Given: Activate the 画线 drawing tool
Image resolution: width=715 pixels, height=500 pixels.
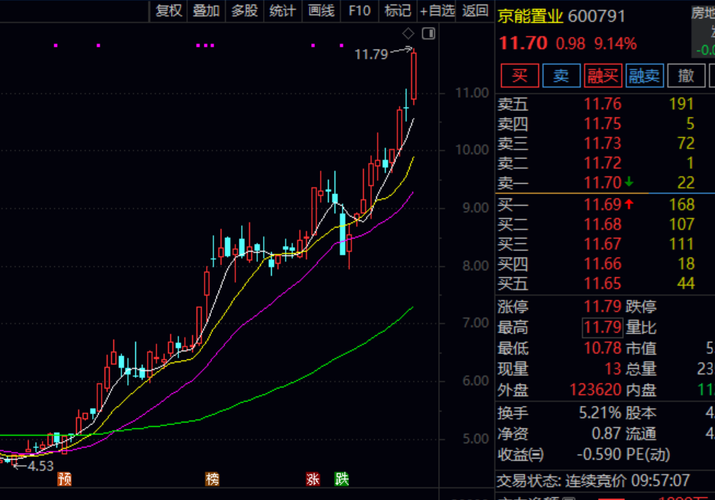Looking at the screenshot, I should (x=321, y=10).
